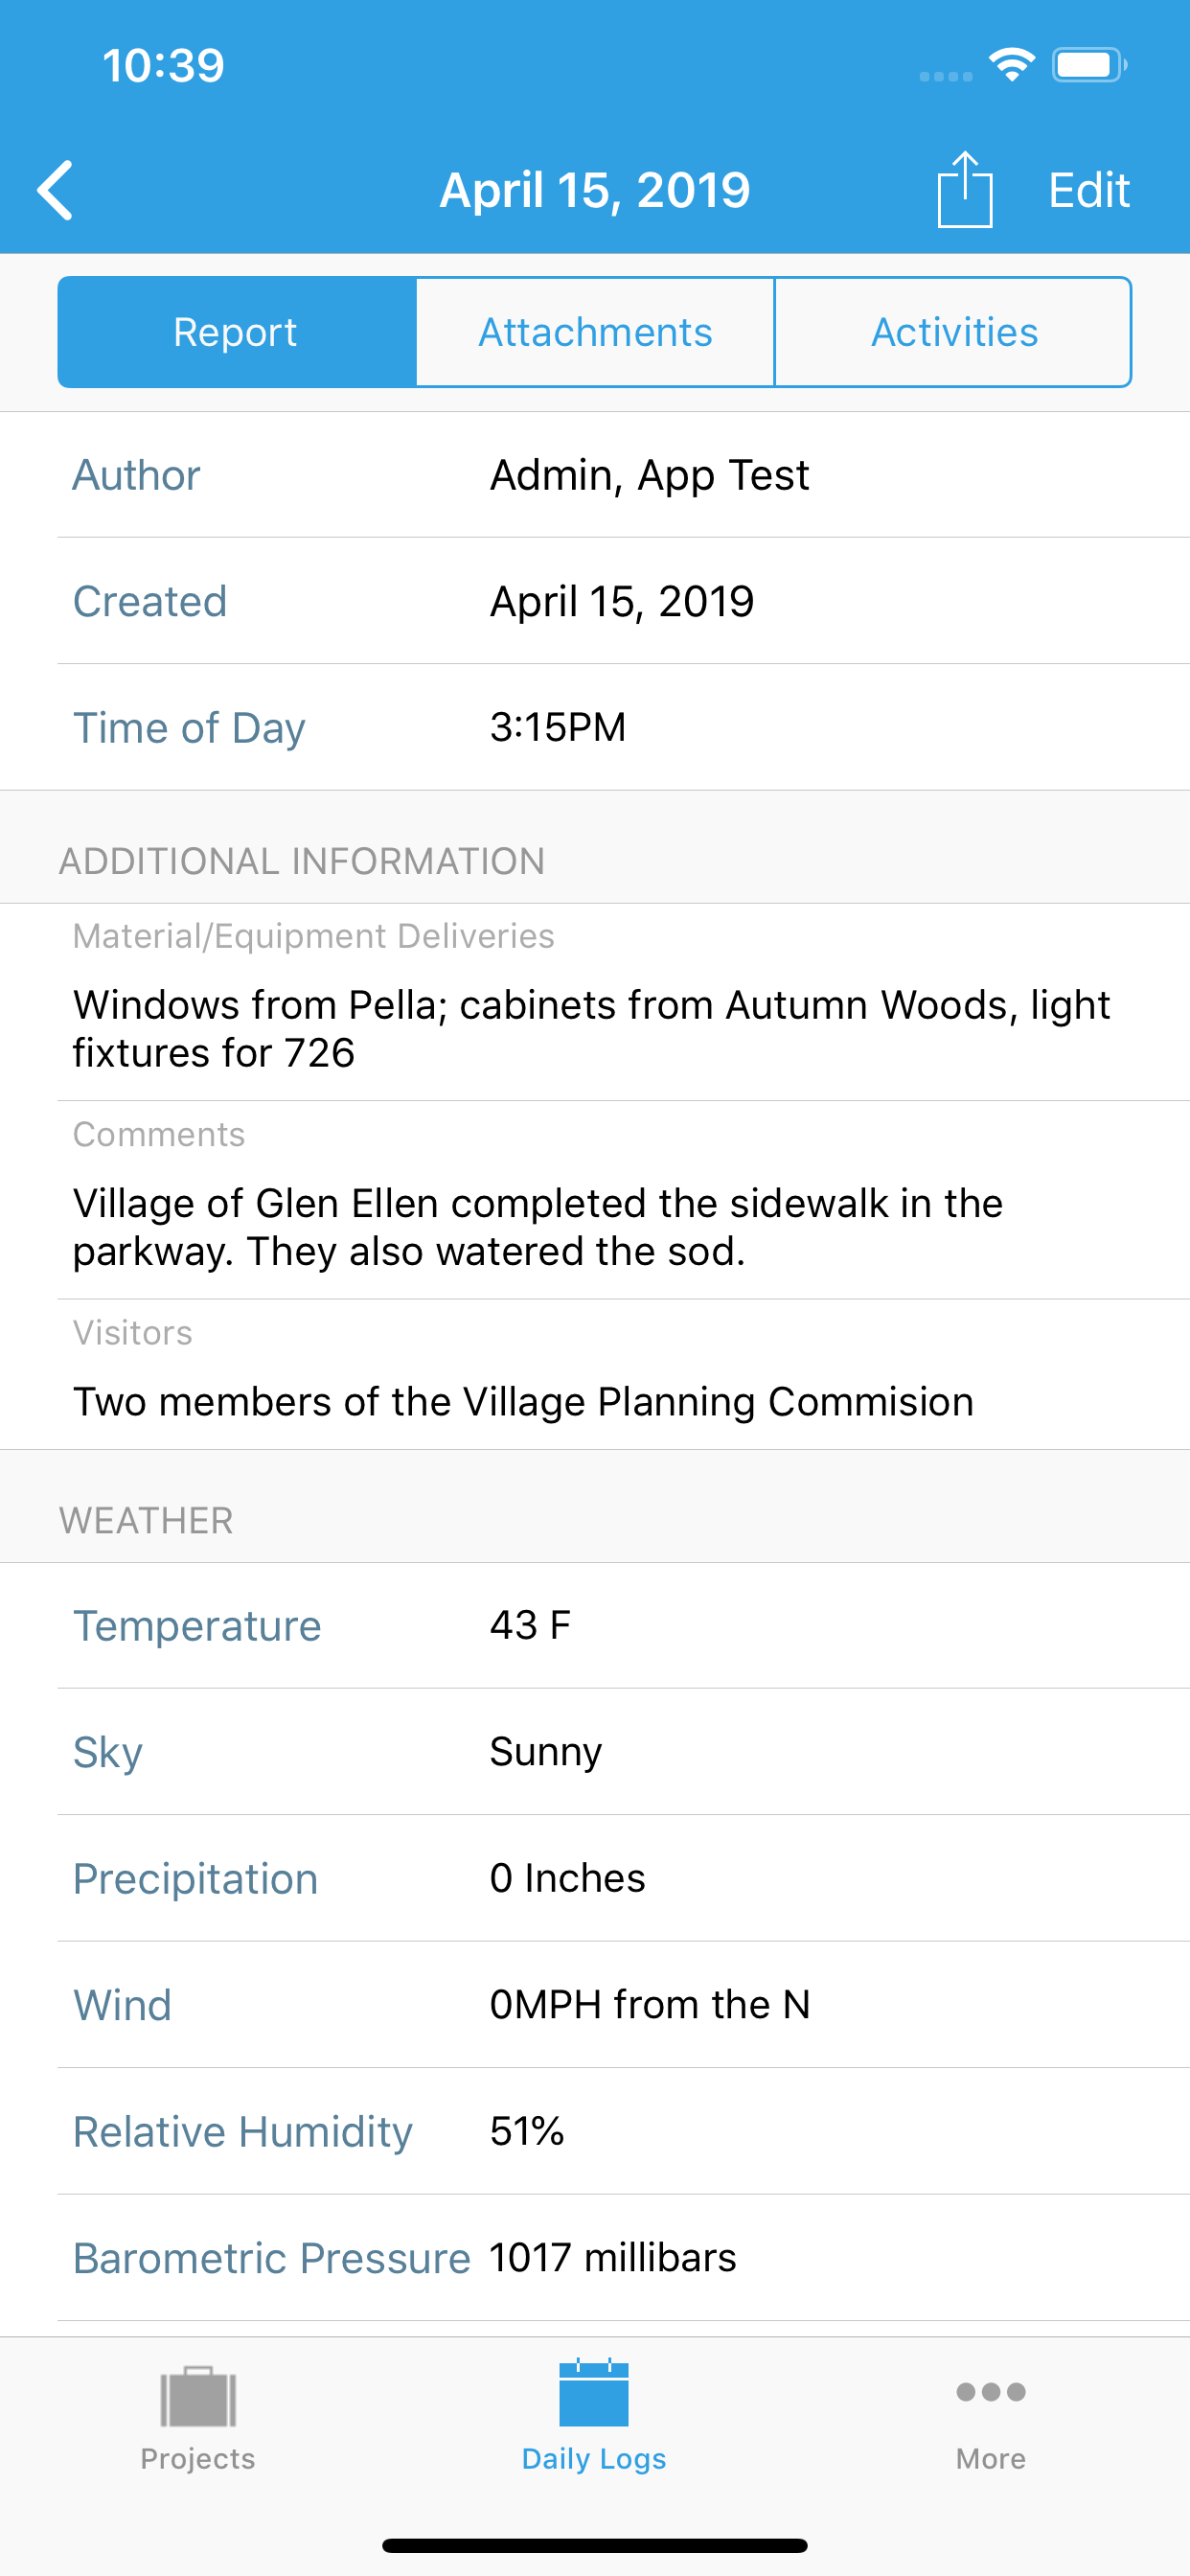
Task: Tap the April 15, 2019 title
Action: pos(595,190)
